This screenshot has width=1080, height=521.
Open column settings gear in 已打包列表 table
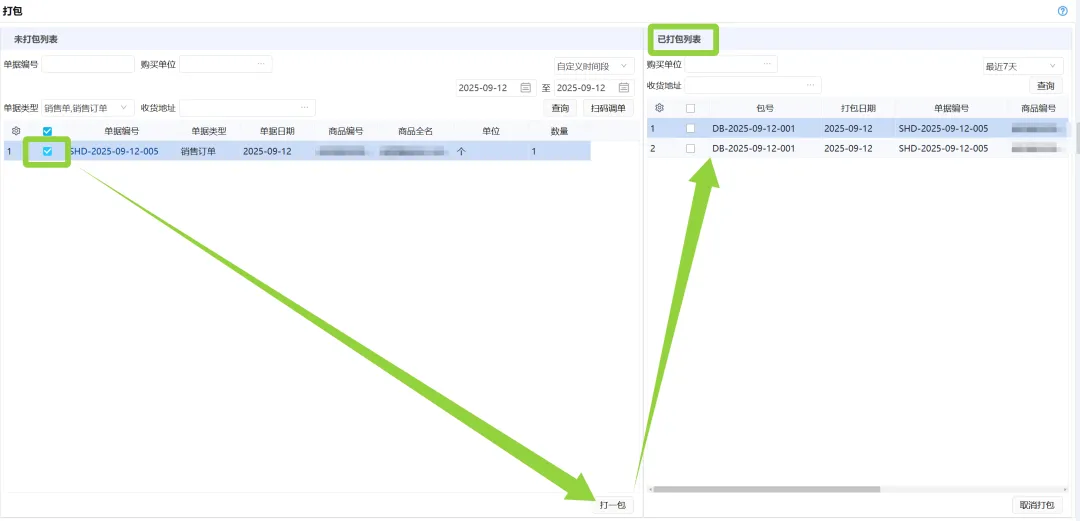[x=659, y=108]
